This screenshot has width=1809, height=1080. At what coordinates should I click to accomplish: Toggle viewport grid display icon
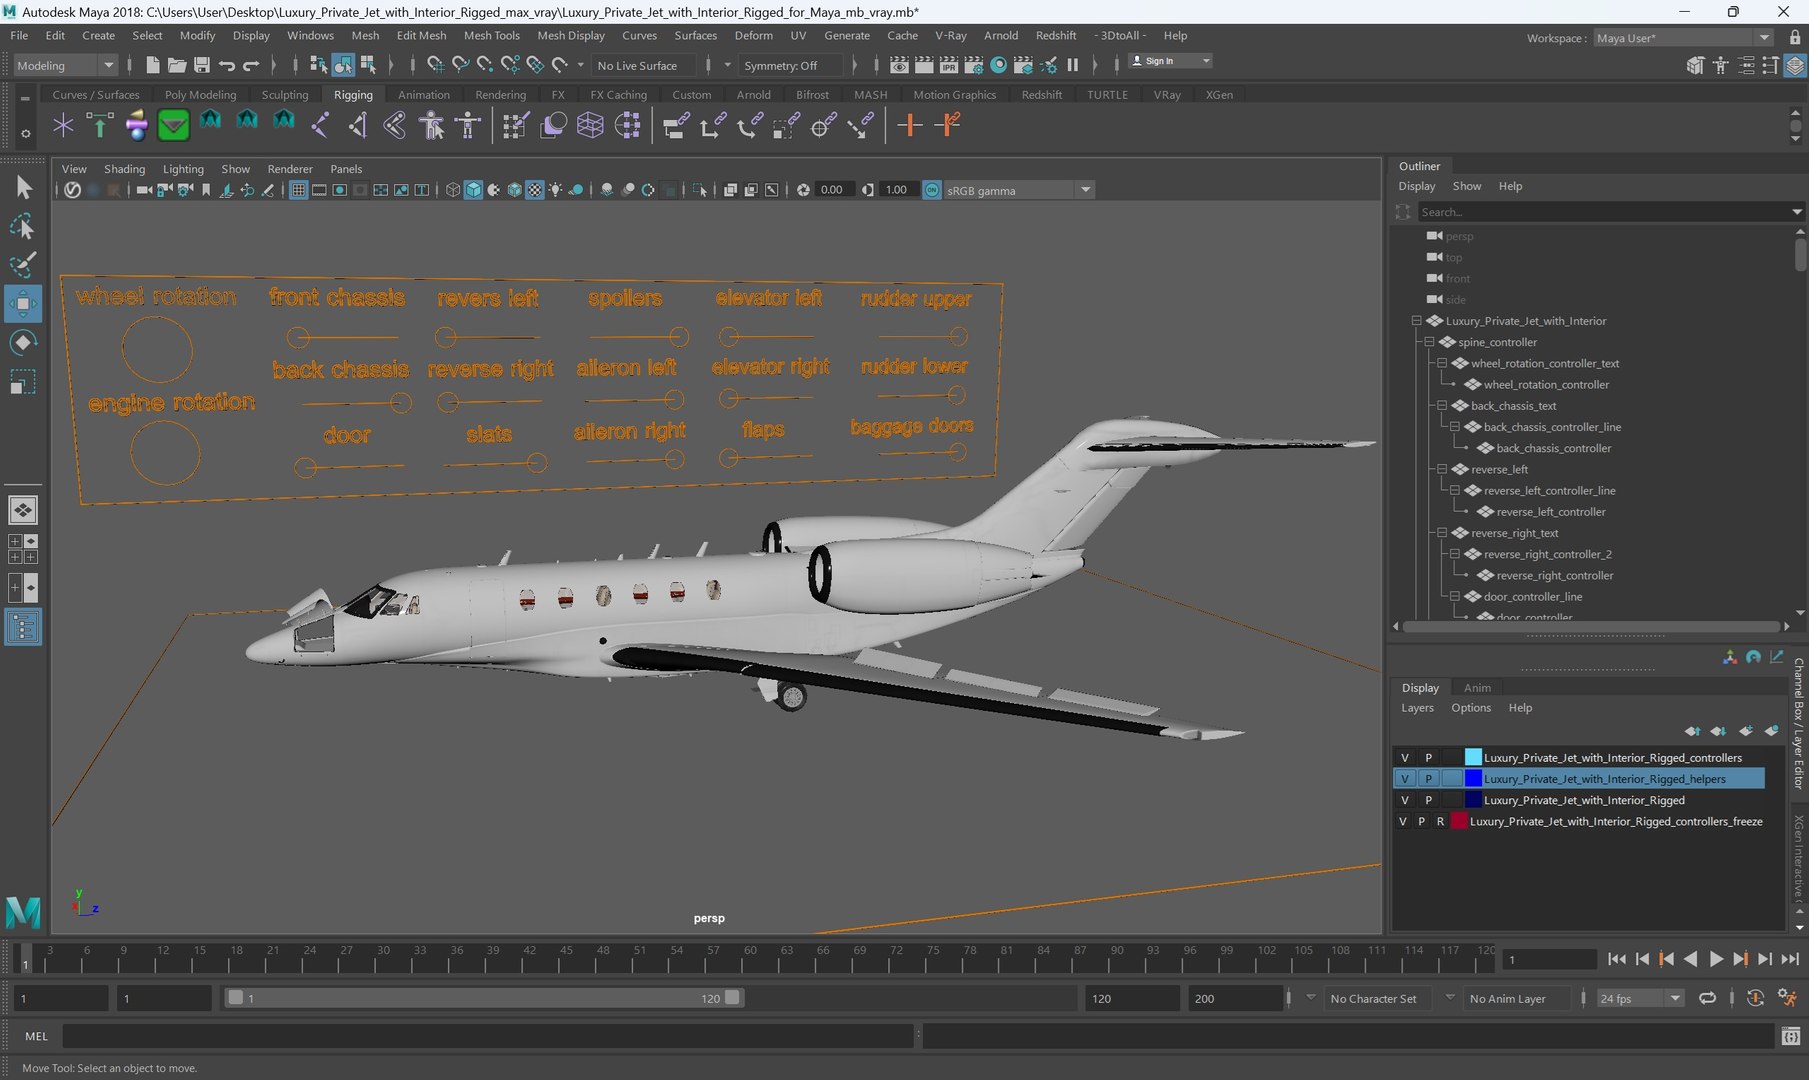click(298, 190)
